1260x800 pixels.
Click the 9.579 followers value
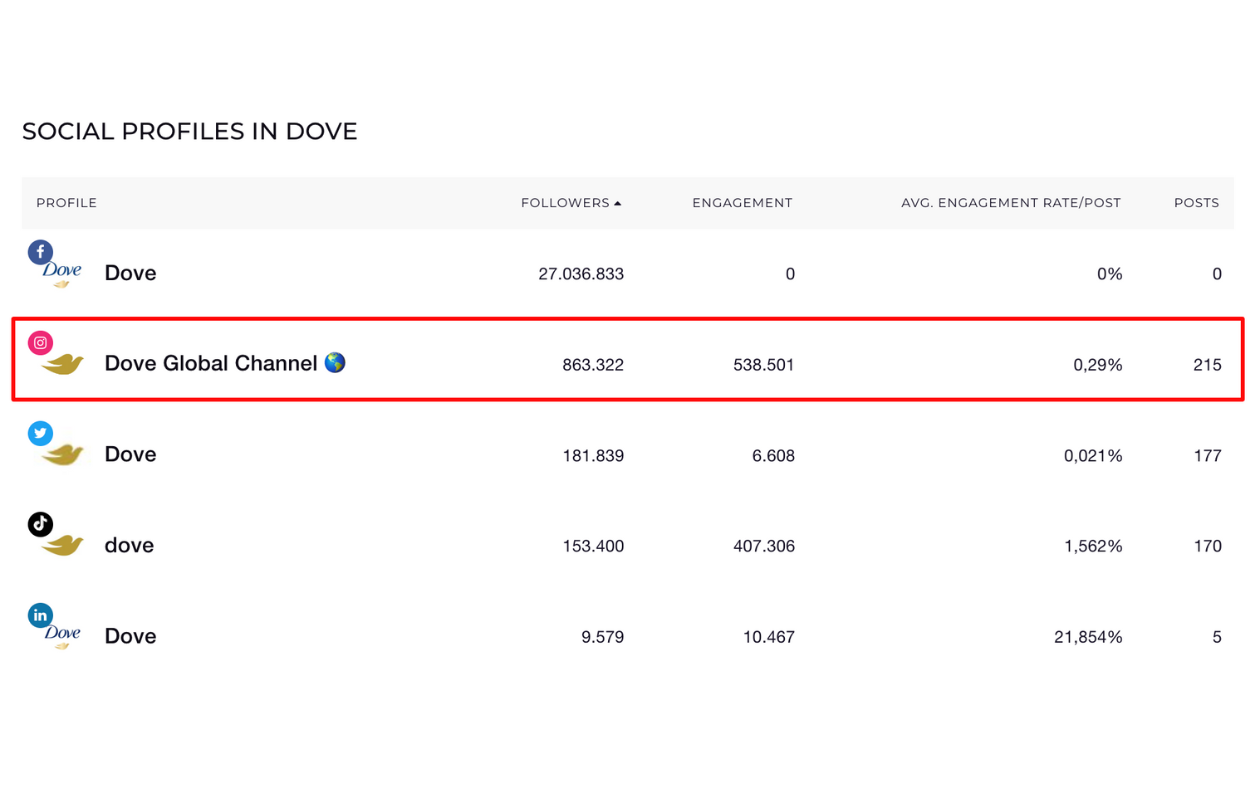pyautogui.click(x=602, y=637)
